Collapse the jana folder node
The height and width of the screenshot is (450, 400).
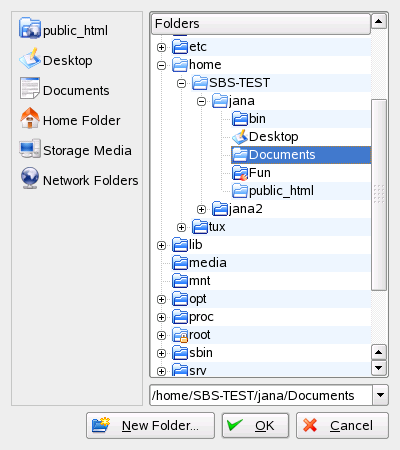[x=201, y=101]
